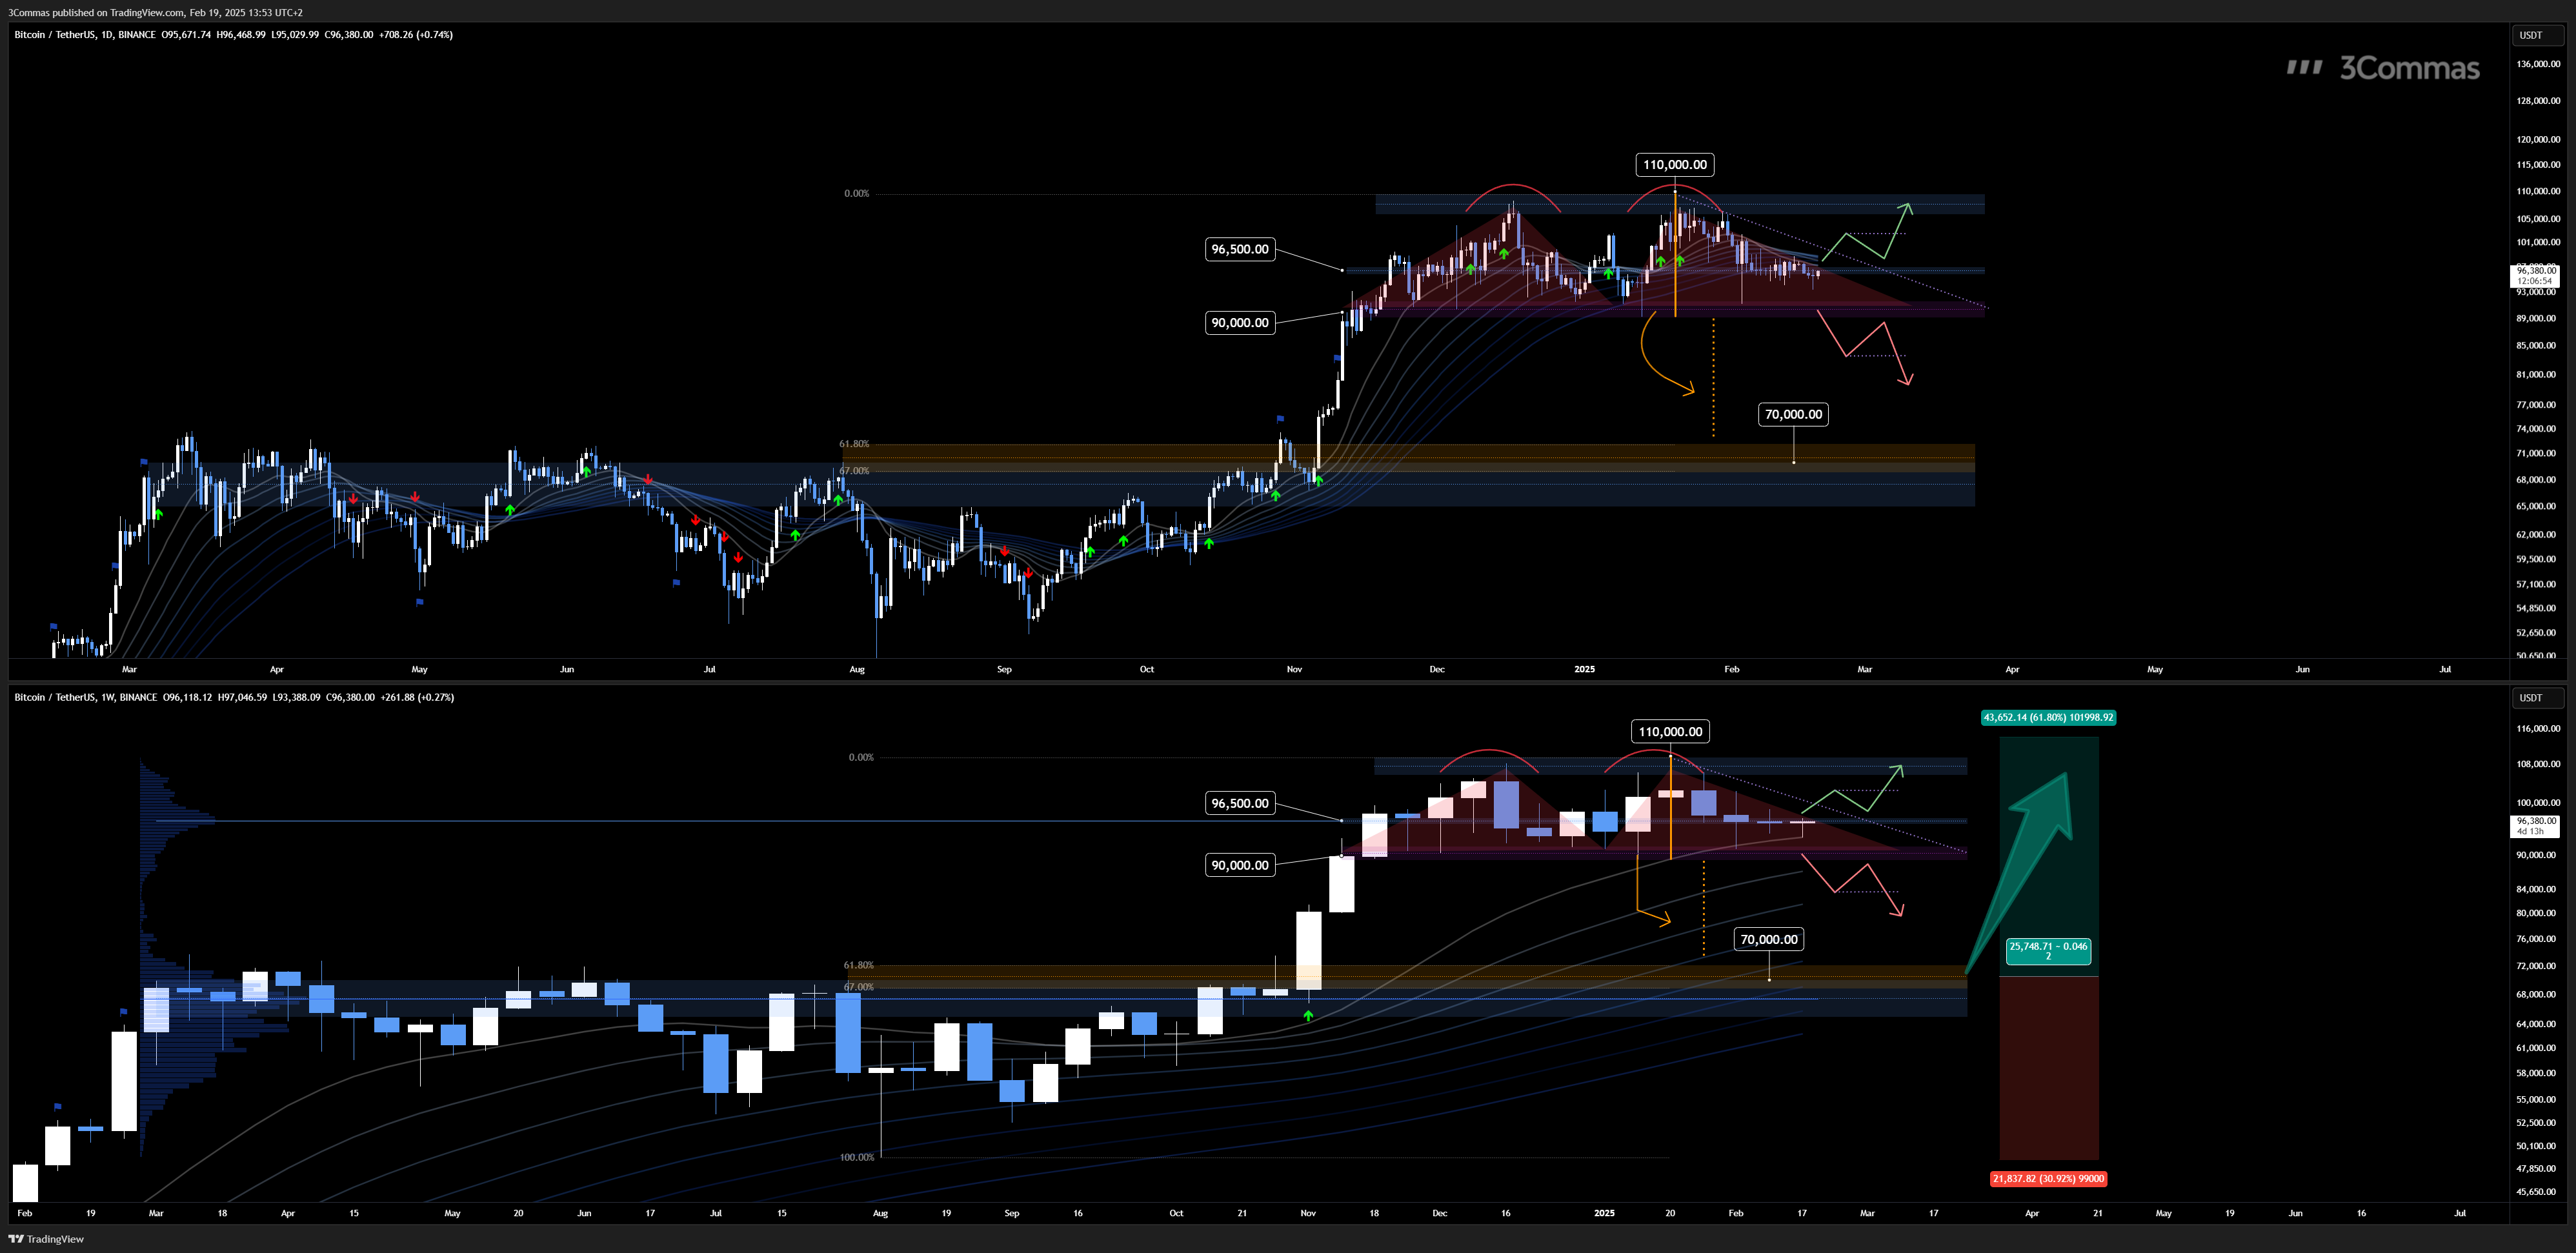Click the 100.00% Fibonacci label on weekly chart

point(856,1158)
